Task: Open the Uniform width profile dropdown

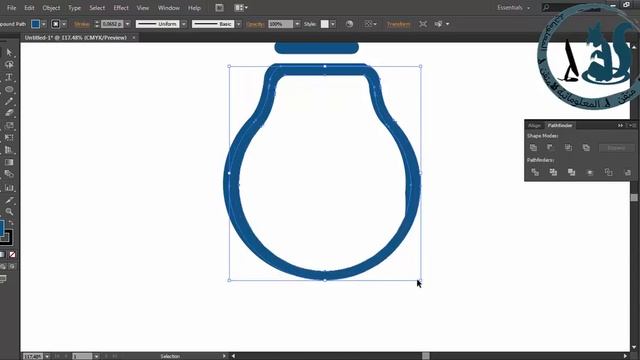Action: [184, 24]
